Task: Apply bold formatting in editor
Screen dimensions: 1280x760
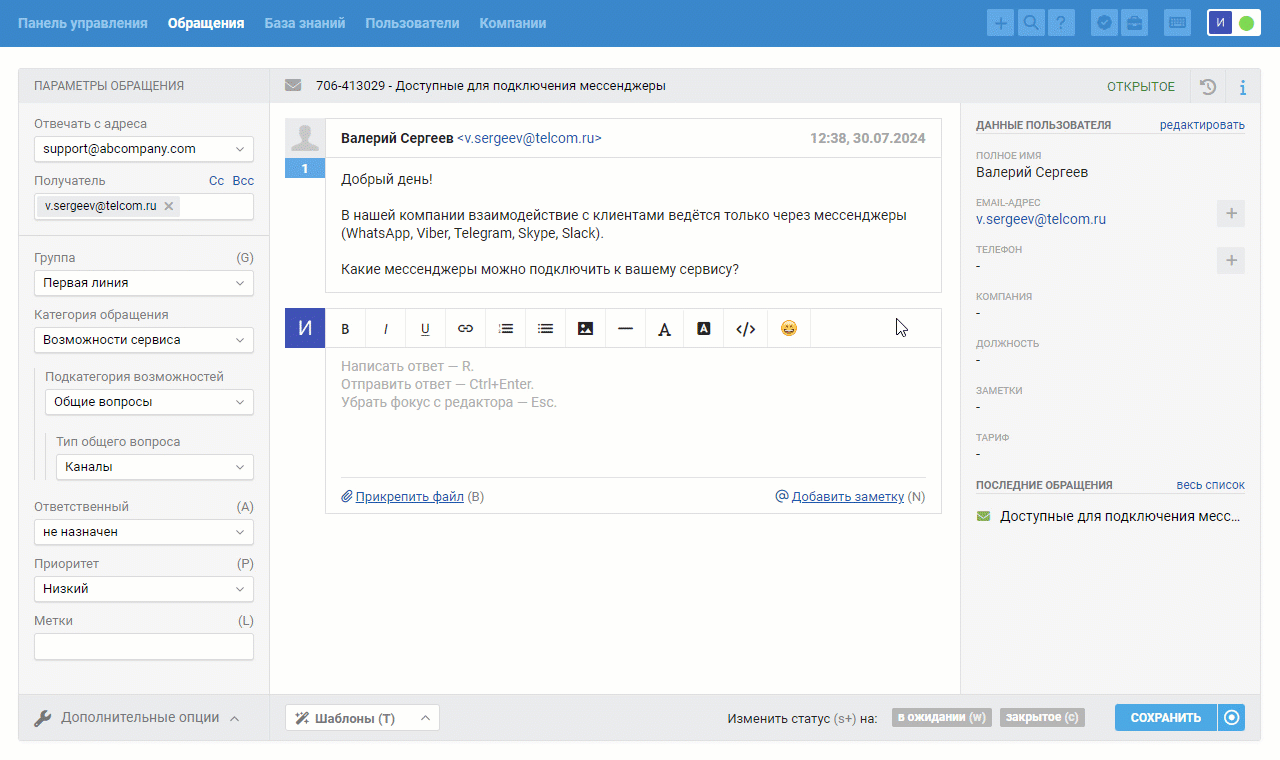Action: [x=346, y=328]
